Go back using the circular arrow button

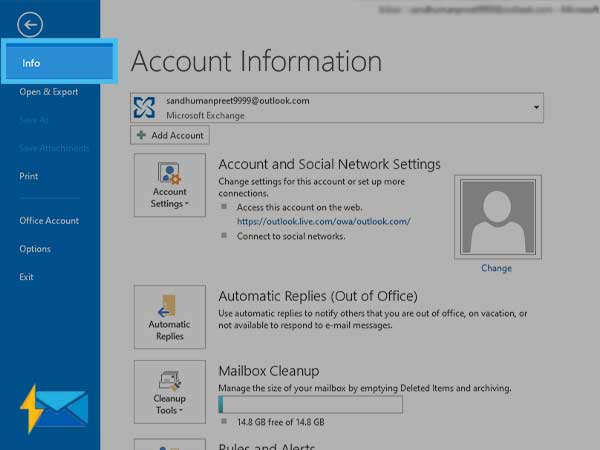click(x=30, y=25)
